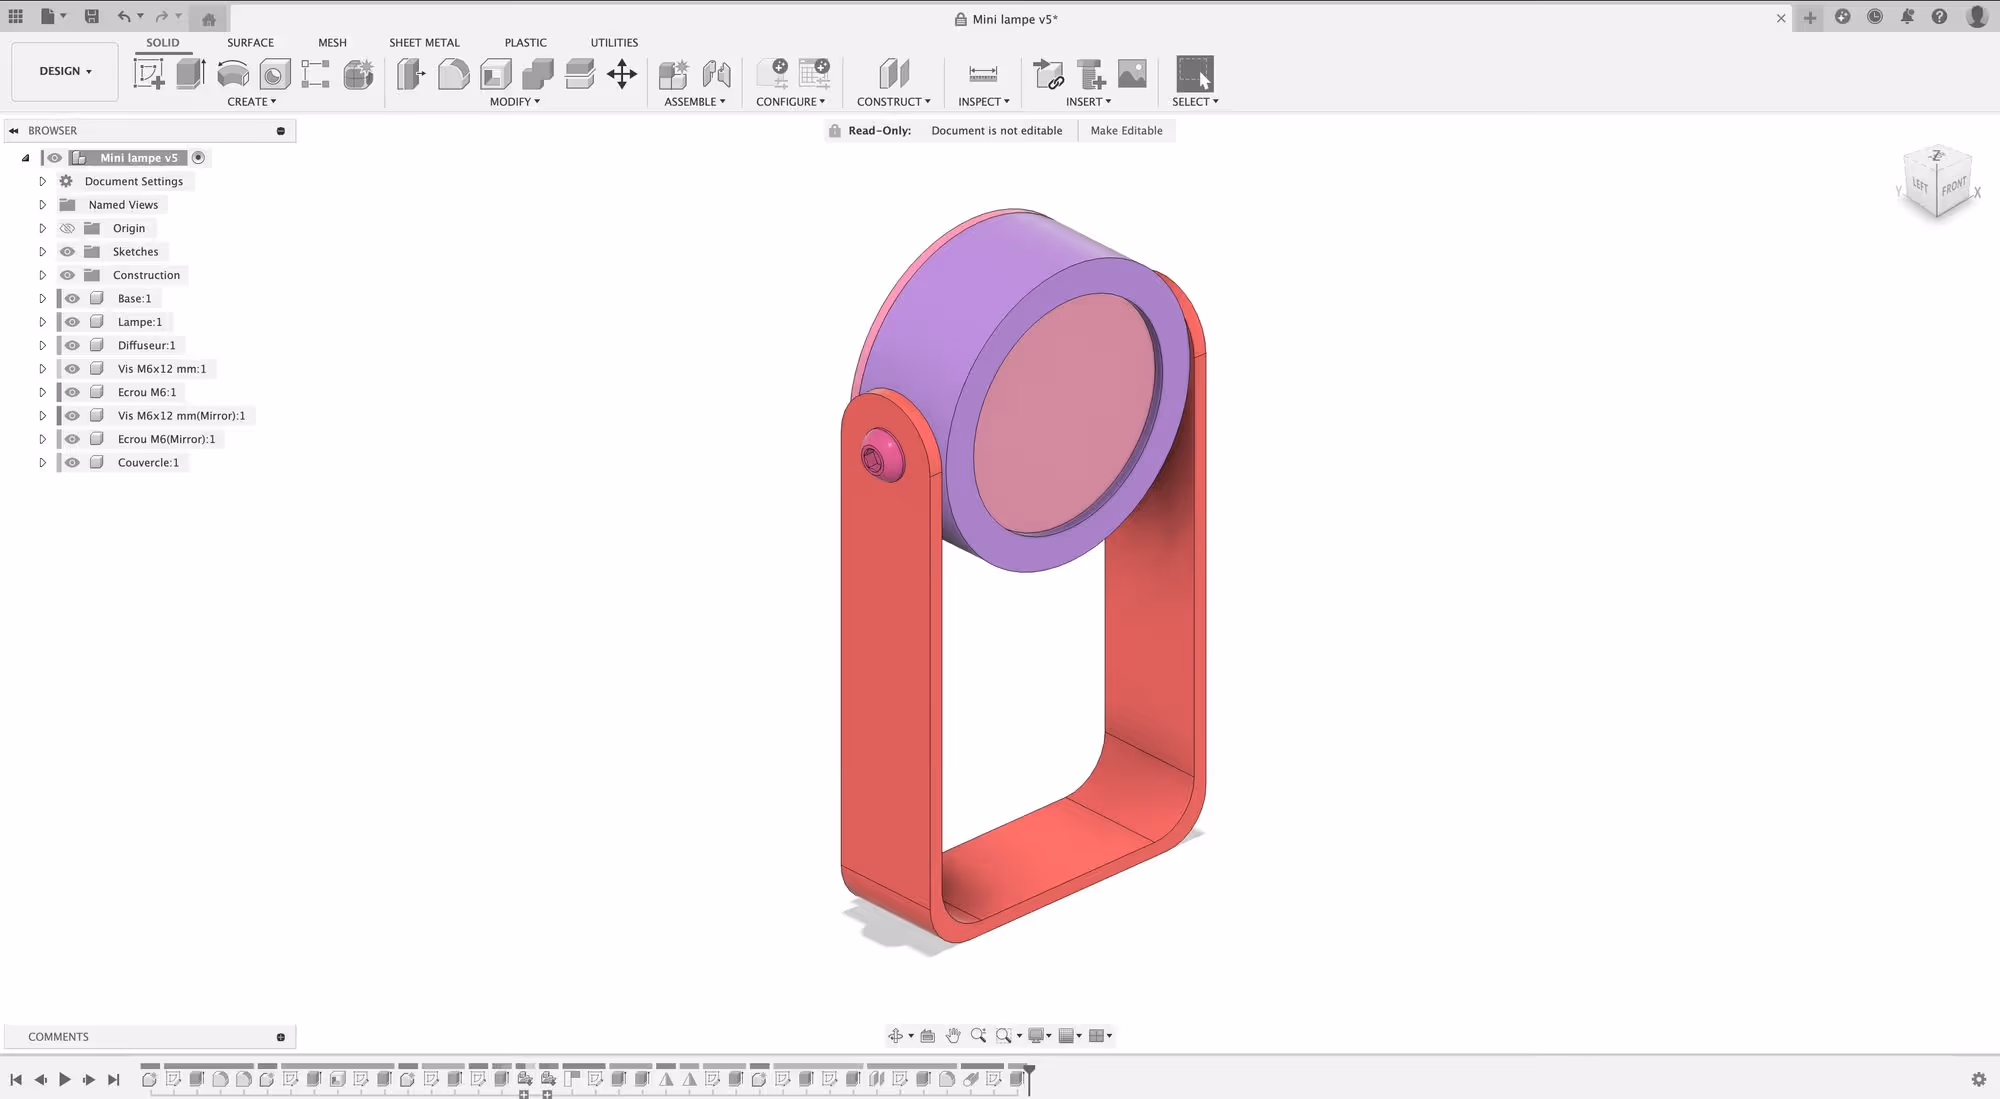Open the SHEET METAL tab
Viewport: 2000px width, 1099px height.
pos(424,43)
